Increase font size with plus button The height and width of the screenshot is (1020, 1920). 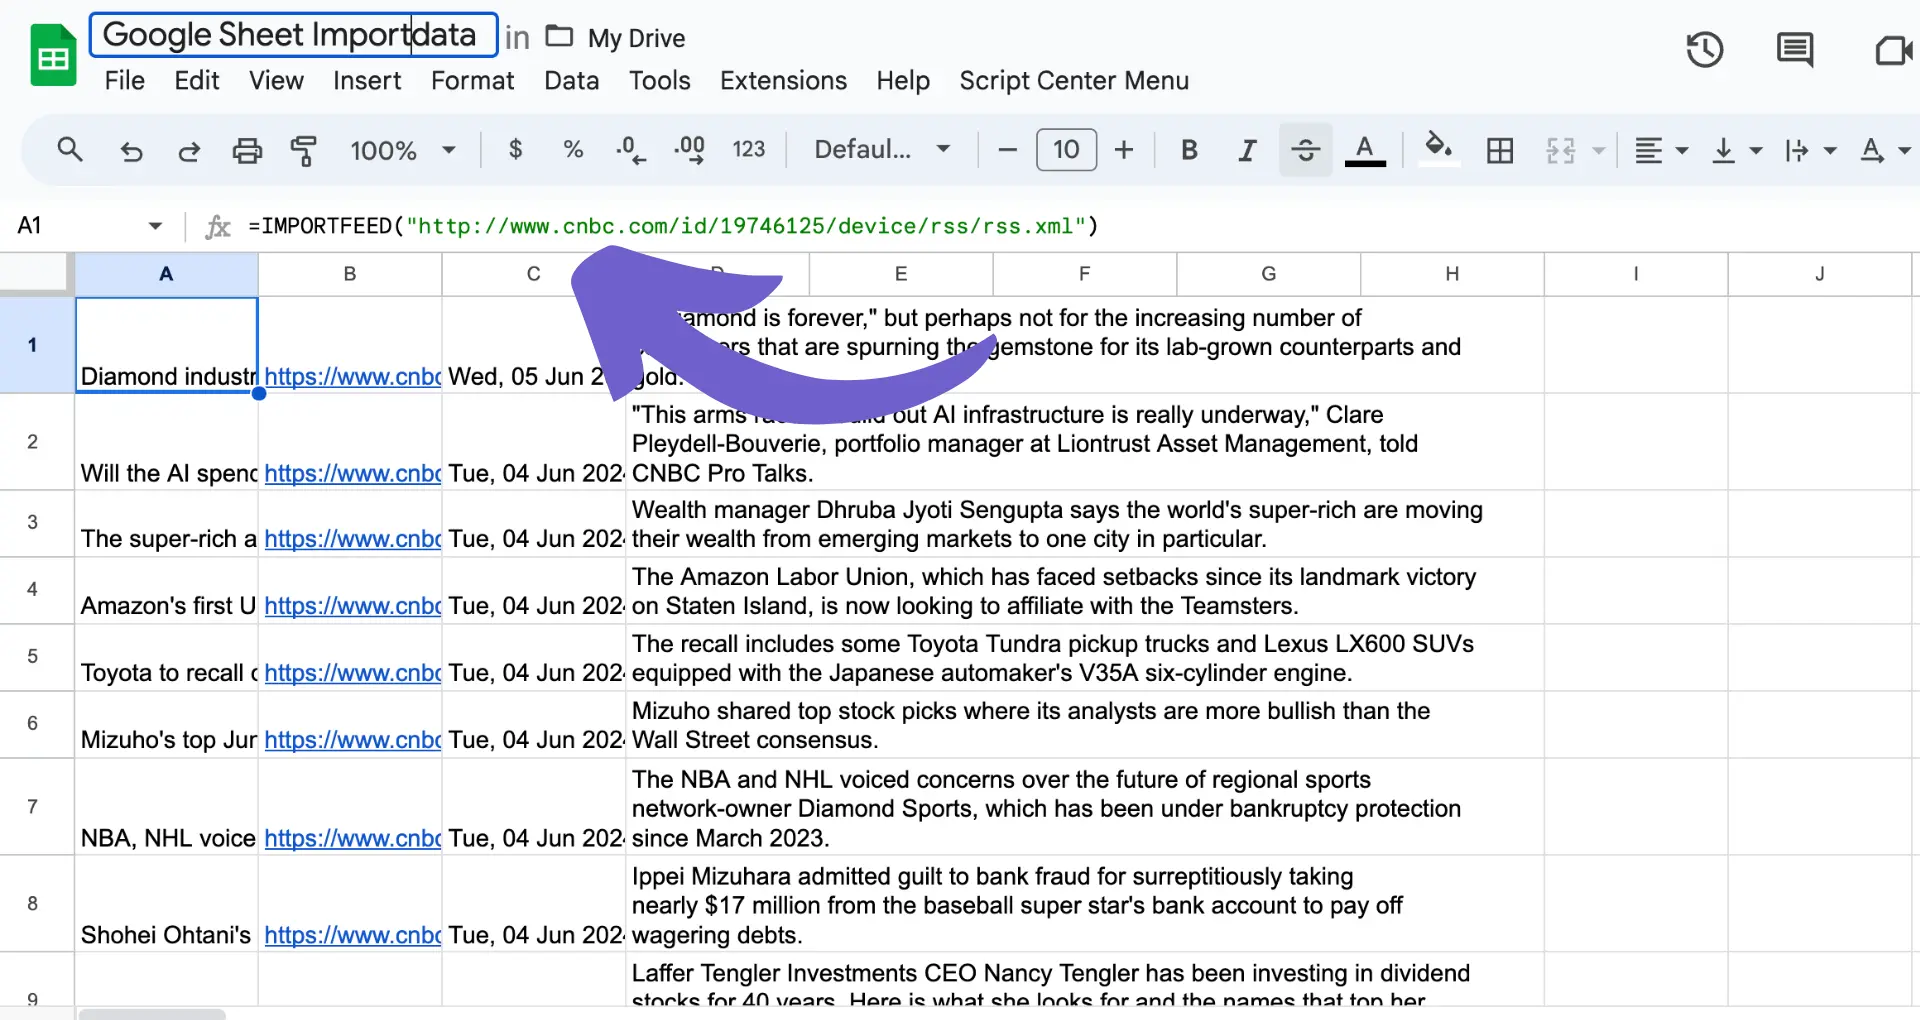click(x=1124, y=150)
